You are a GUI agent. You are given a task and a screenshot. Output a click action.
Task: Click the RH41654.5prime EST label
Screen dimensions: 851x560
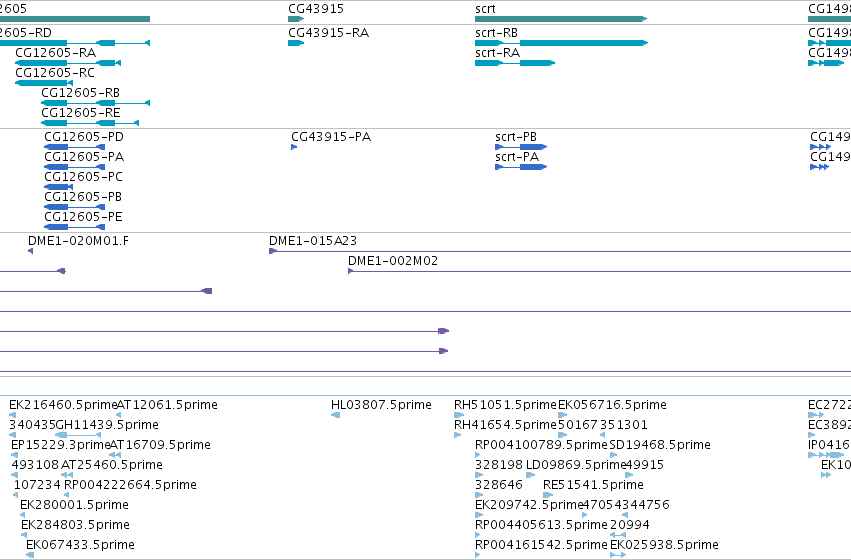(x=506, y=425)
